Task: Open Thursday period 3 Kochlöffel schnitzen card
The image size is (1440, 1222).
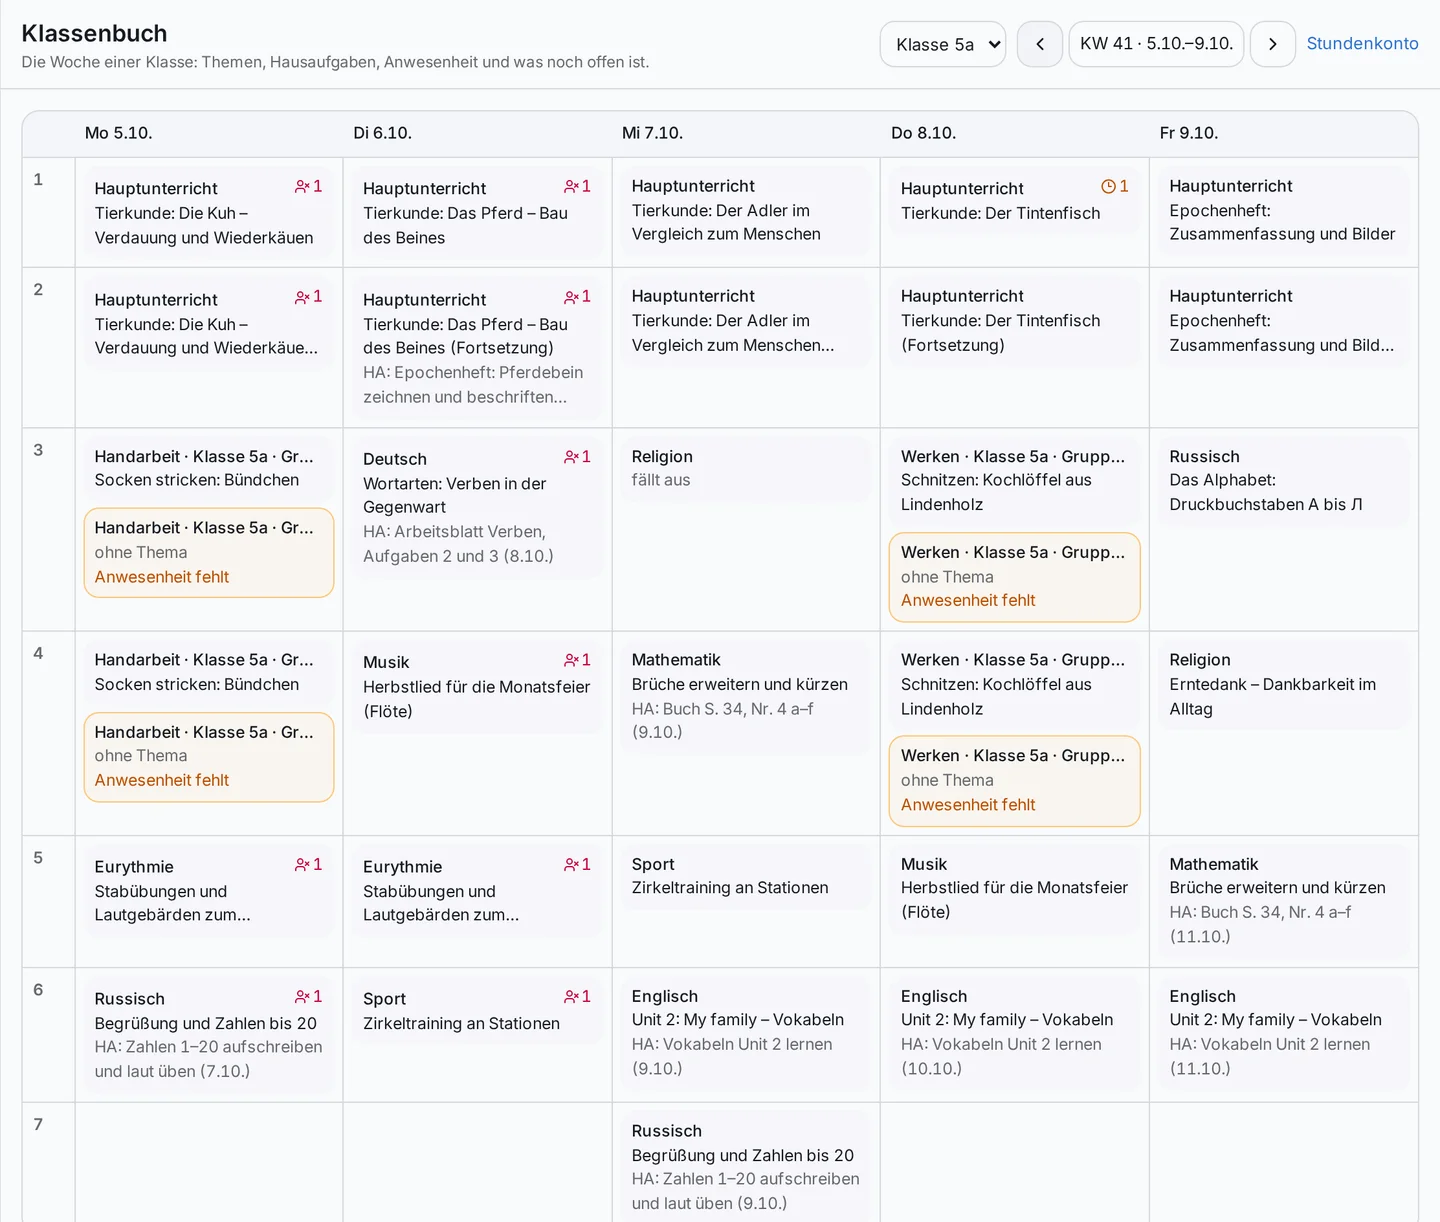Action: (1015, 481)
